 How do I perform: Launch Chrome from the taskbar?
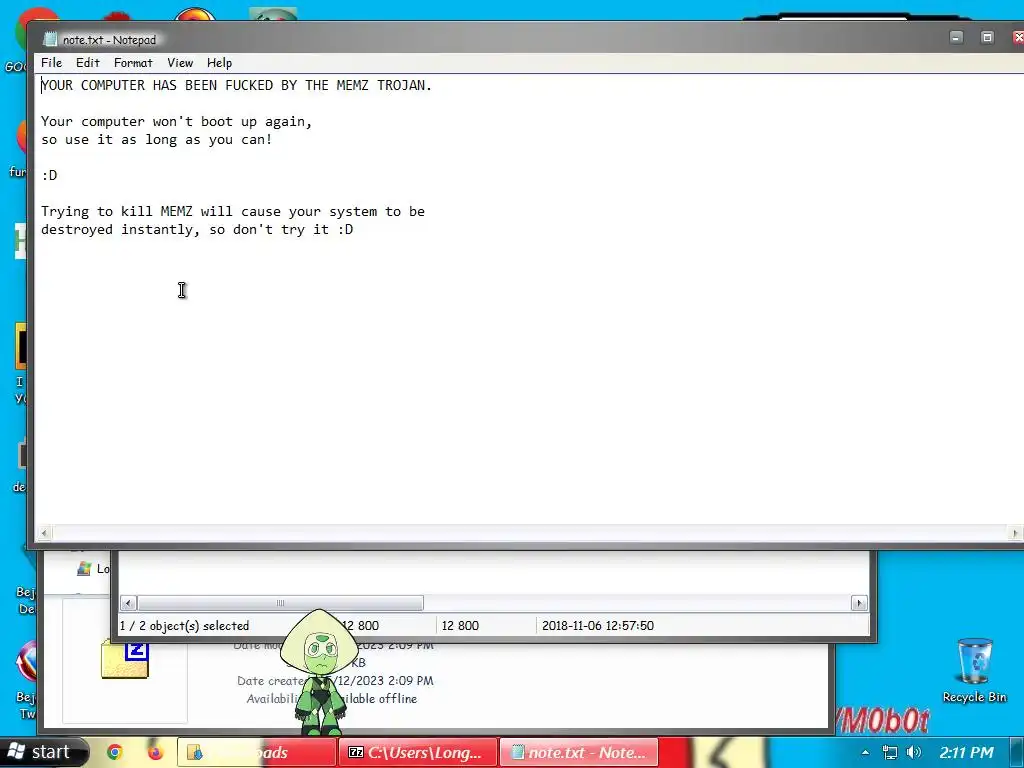pos(115,752)
